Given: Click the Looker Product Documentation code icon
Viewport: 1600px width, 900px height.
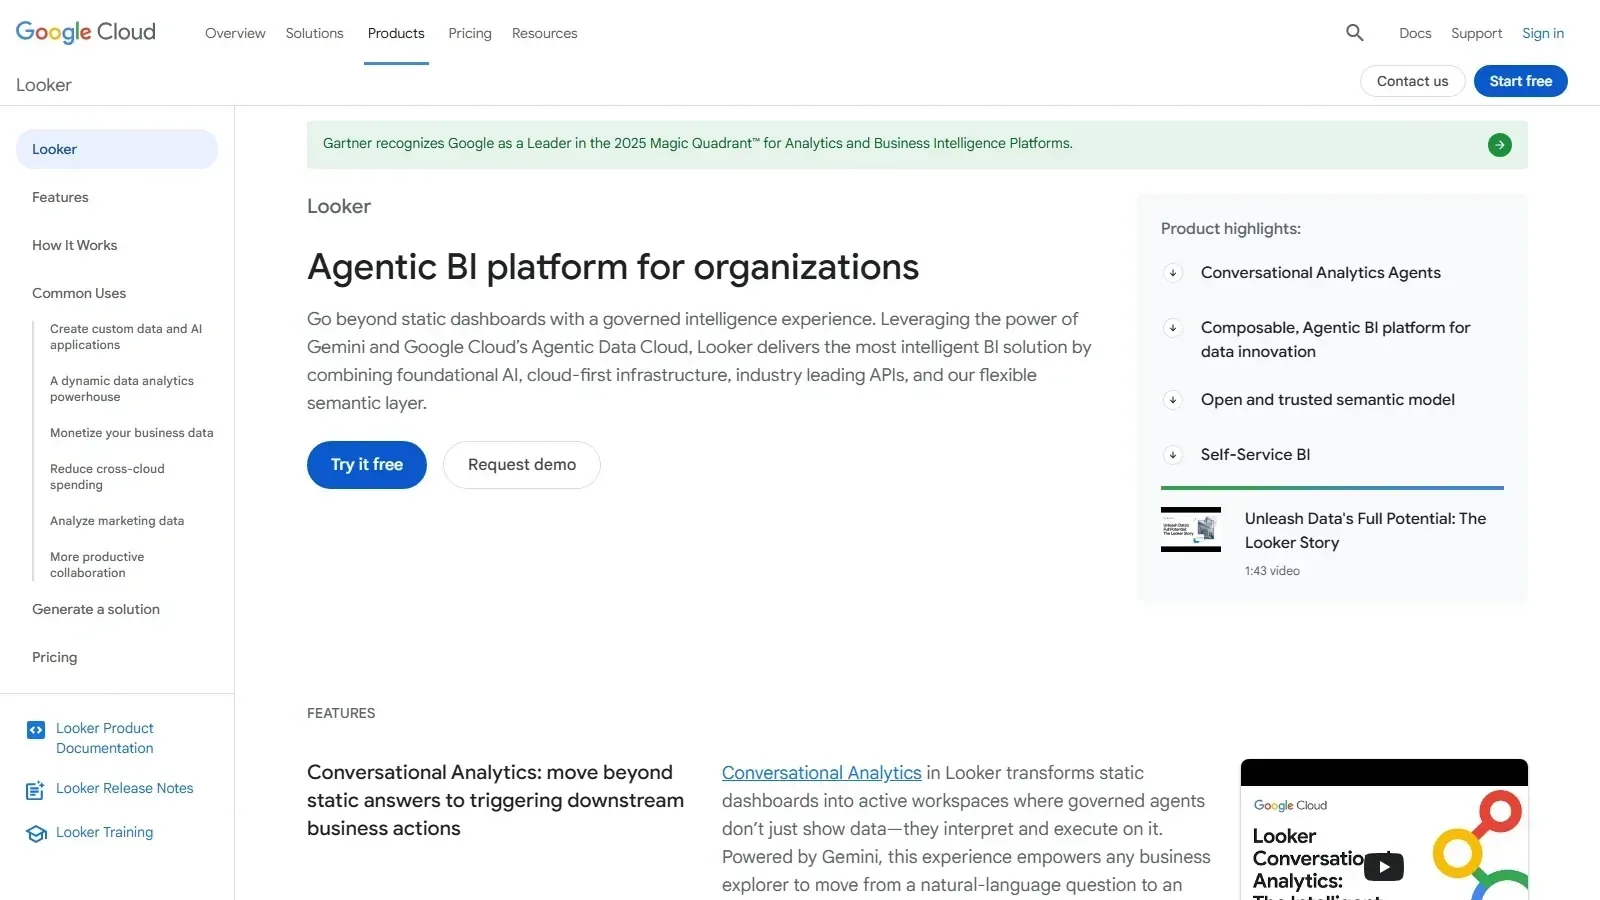Looking at the screenshot, I should coord(36,730).
